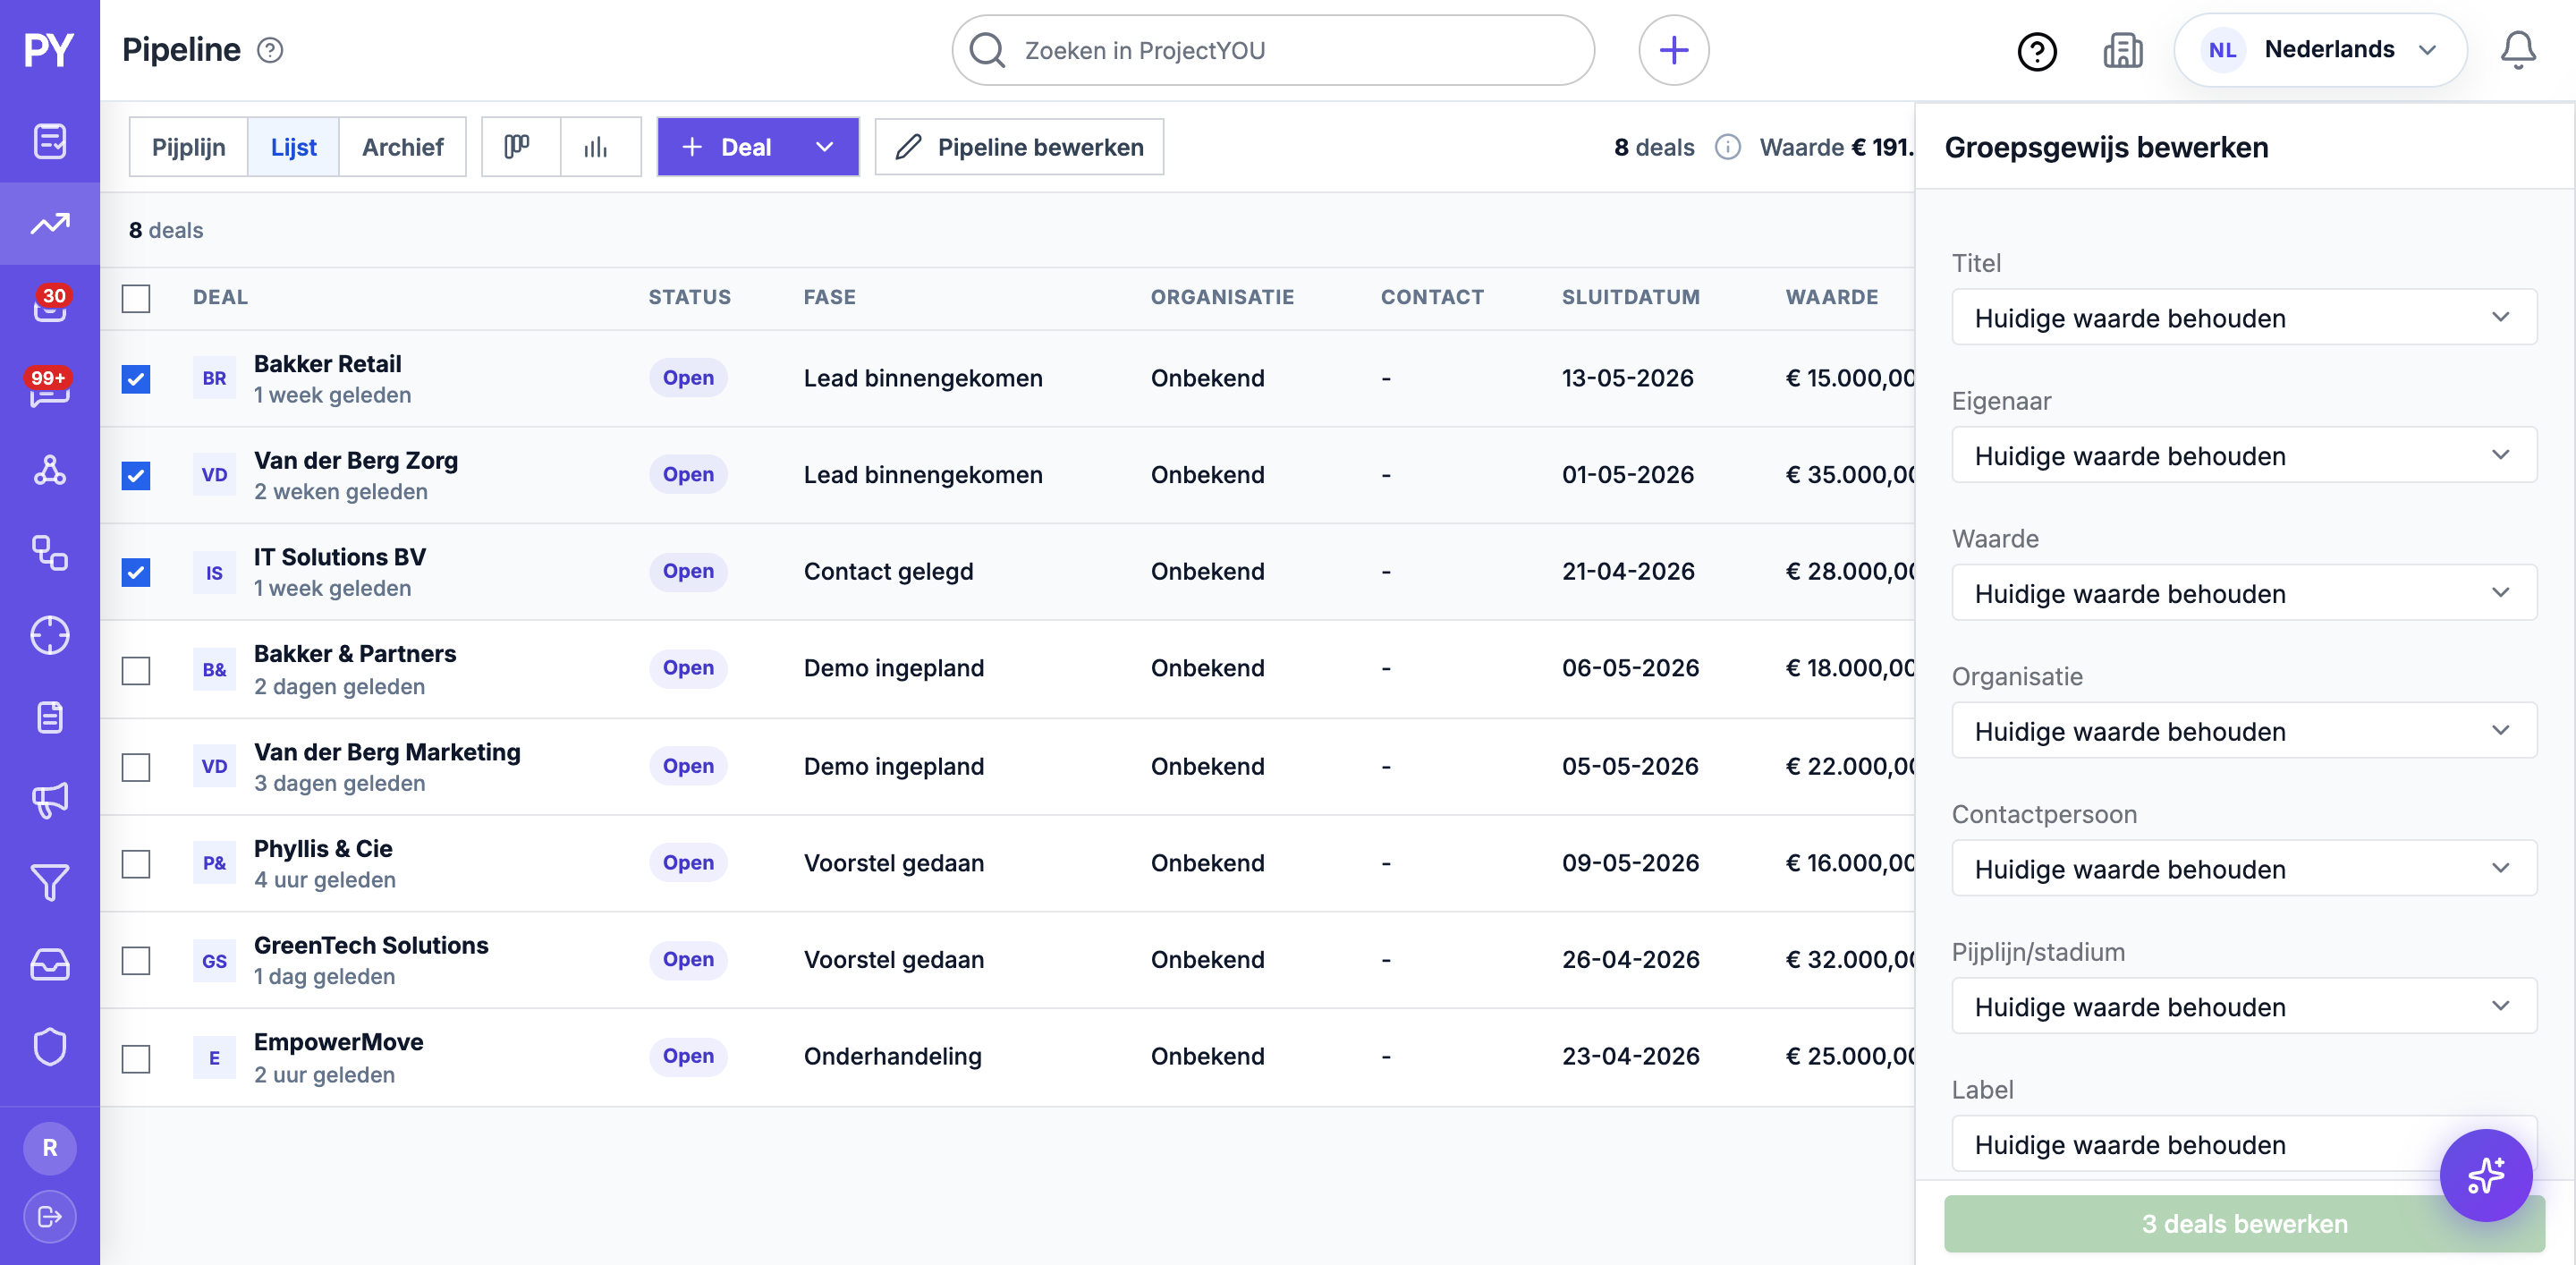Toggle the select-all deals checkbox
This screenshot has width=2576, height=1265.
[x=136, y=298]
